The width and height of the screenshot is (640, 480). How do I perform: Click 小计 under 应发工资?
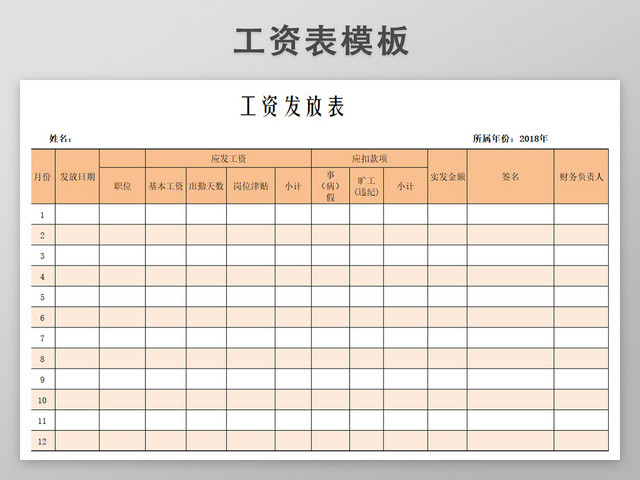pos(293,186)
